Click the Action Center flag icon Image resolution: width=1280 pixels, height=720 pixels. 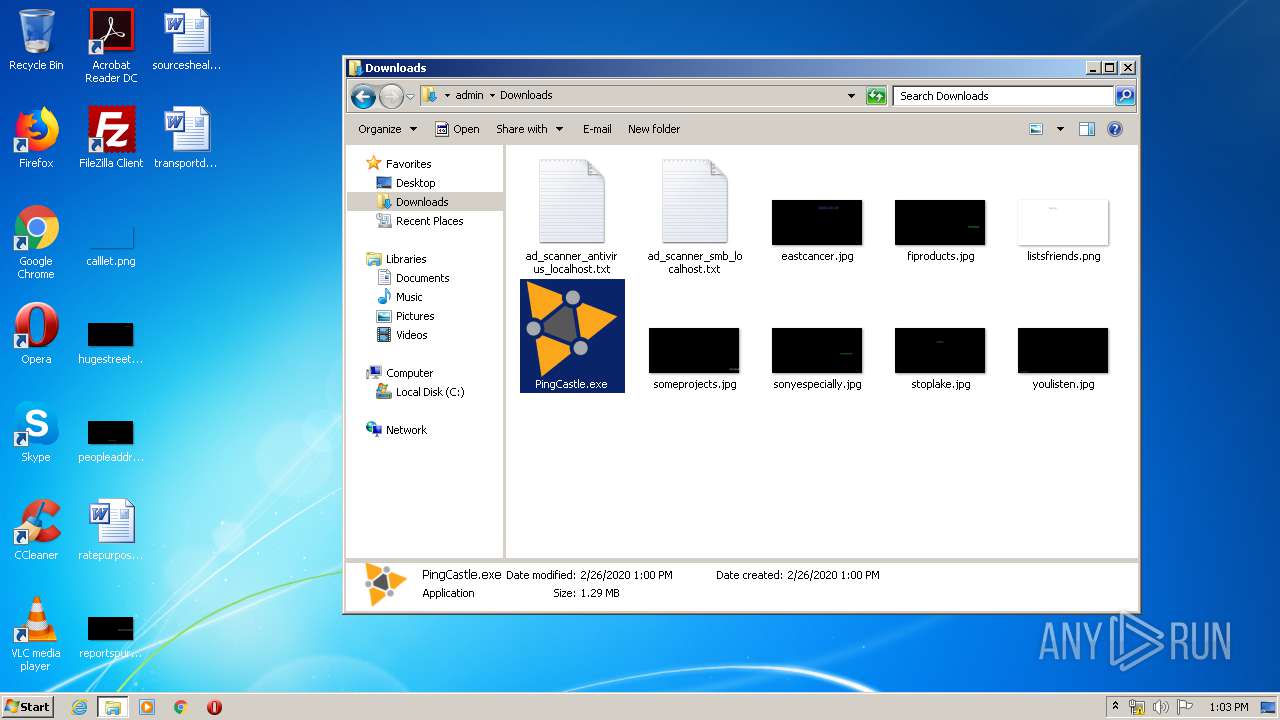coord(1185,707)
